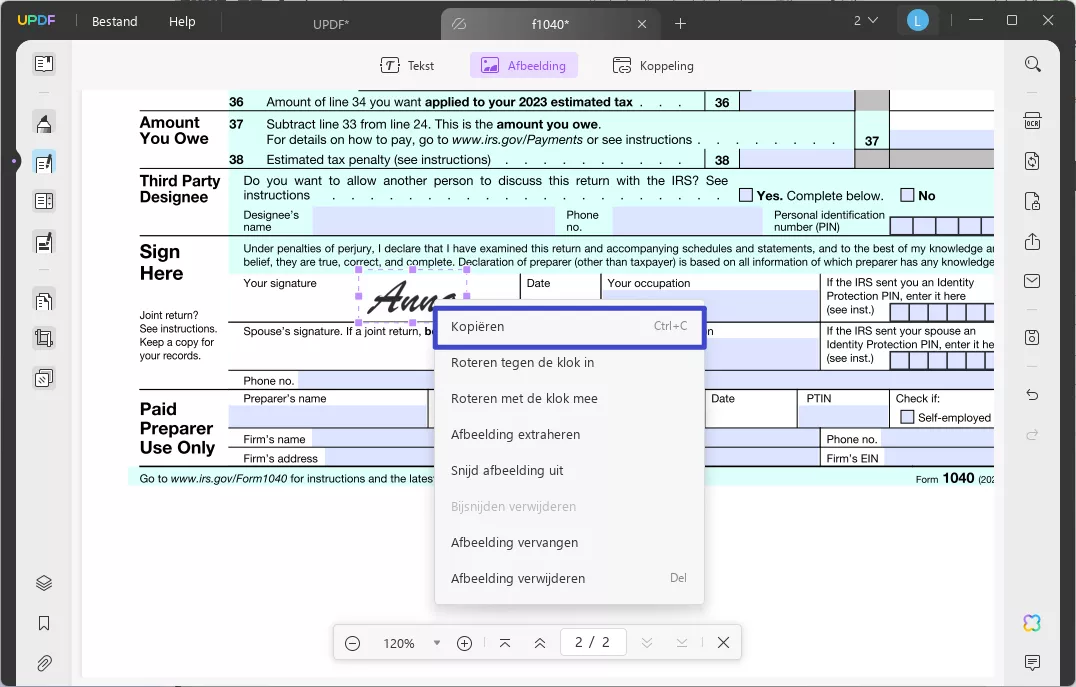The height and width of the screenshot is (687, 1076).
Task: Choose Afbeelding extraheren
Action: tap(569, 434)
